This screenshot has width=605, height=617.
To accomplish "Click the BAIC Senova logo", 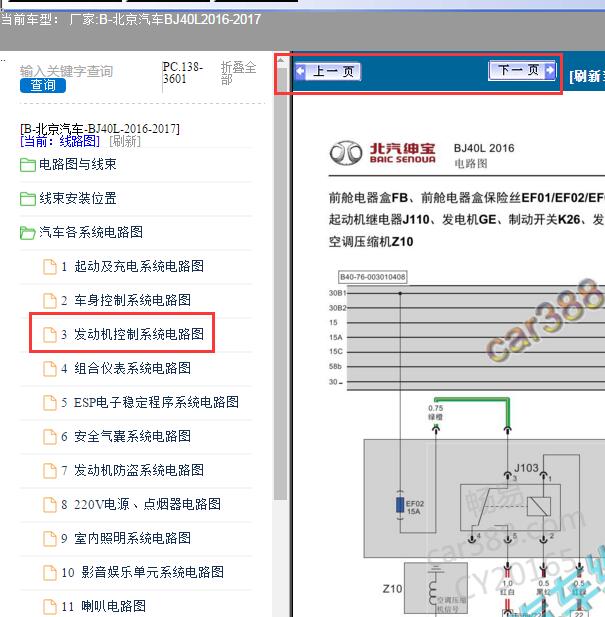I will pyautogui.click(x=383, y=153).
